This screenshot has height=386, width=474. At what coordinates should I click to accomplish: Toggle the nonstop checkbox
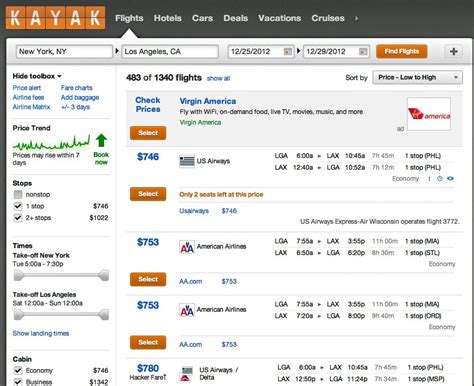click(18, 194)
